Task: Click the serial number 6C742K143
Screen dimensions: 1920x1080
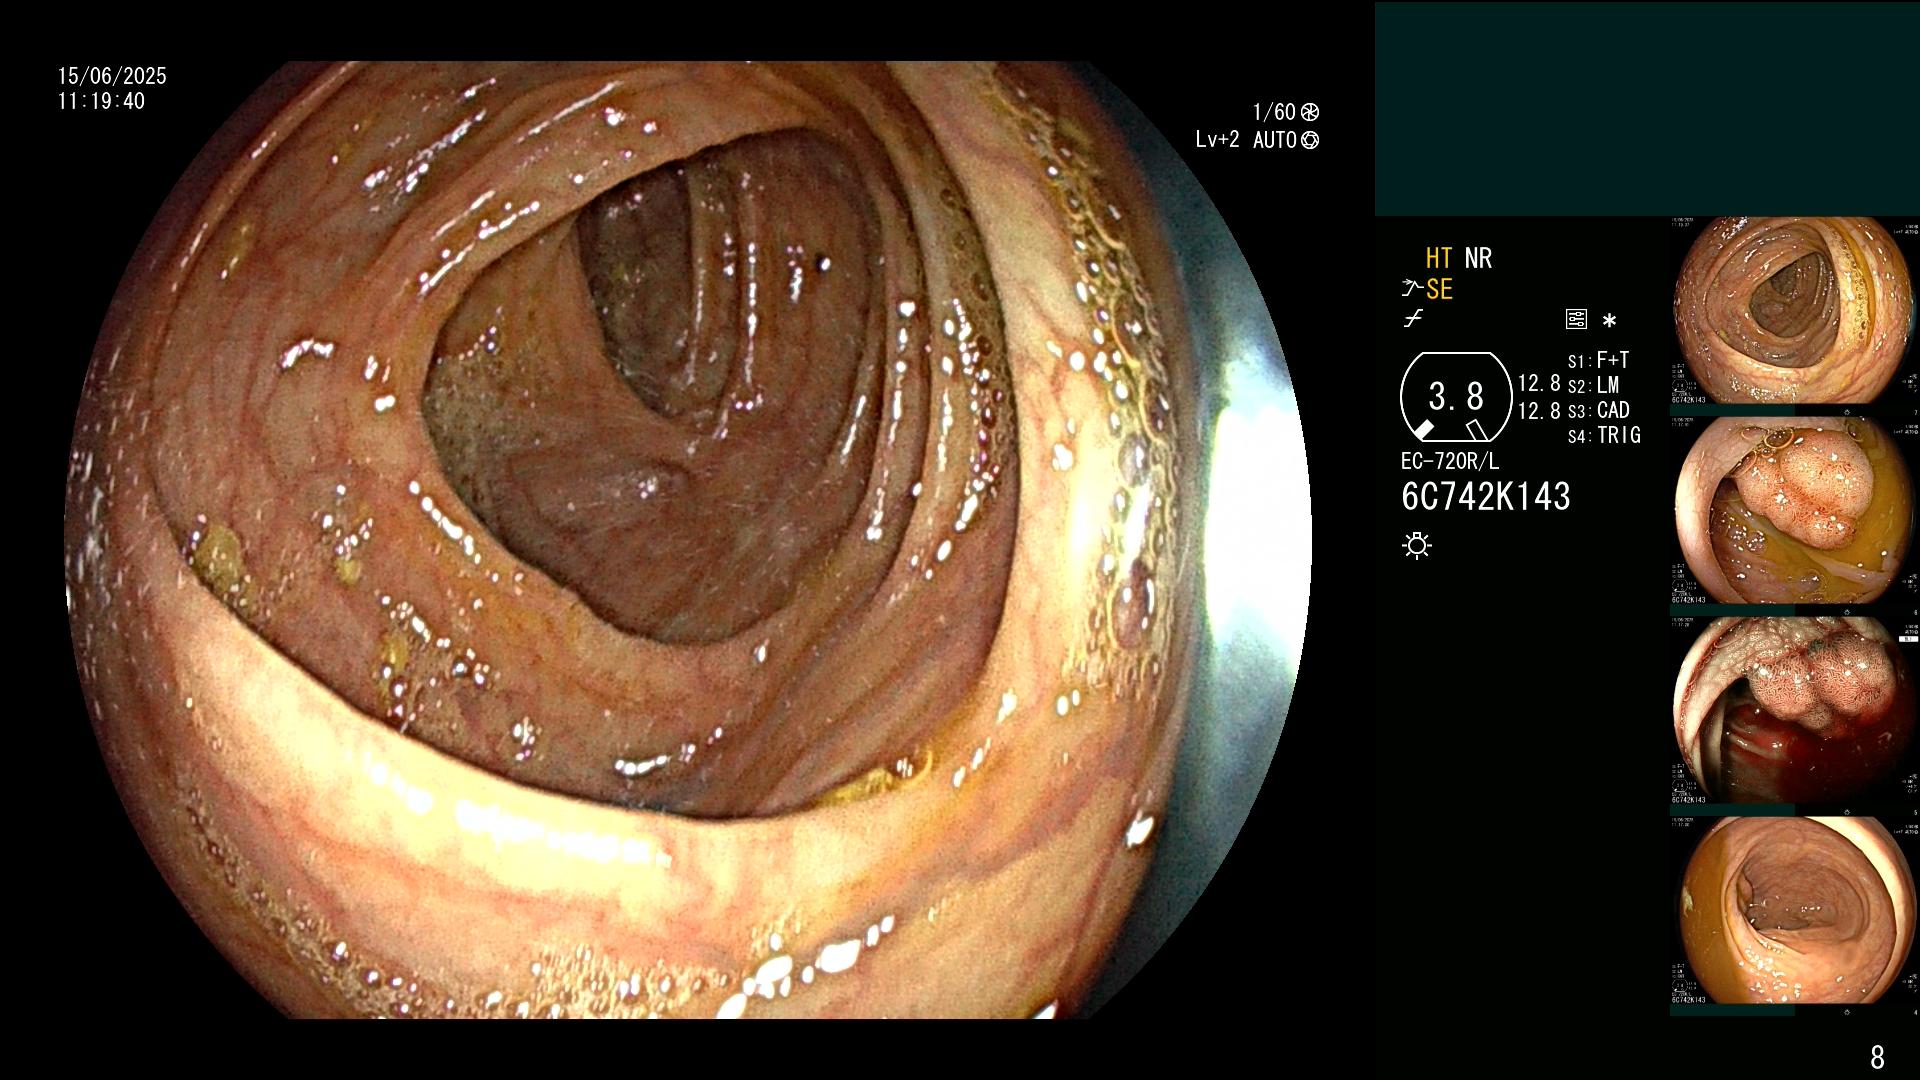Action: click(1486, 496)
